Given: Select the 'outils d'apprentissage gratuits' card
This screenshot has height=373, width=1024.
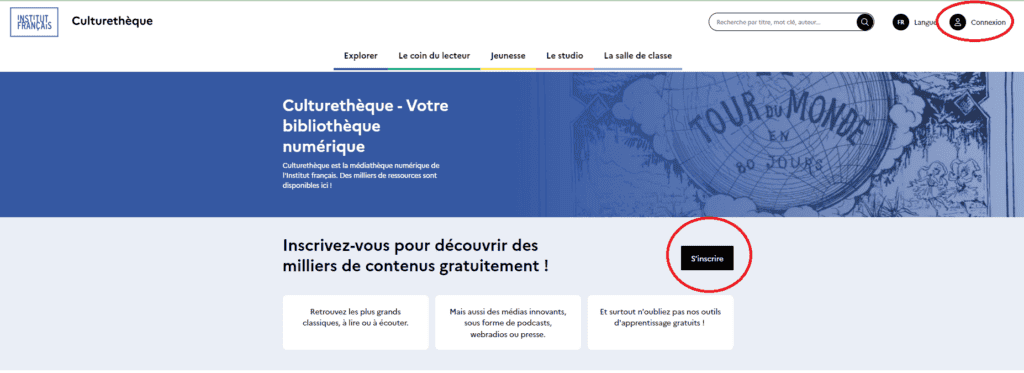Looking at the screenshot, I should pyautogui.click(x=660, y=322).
